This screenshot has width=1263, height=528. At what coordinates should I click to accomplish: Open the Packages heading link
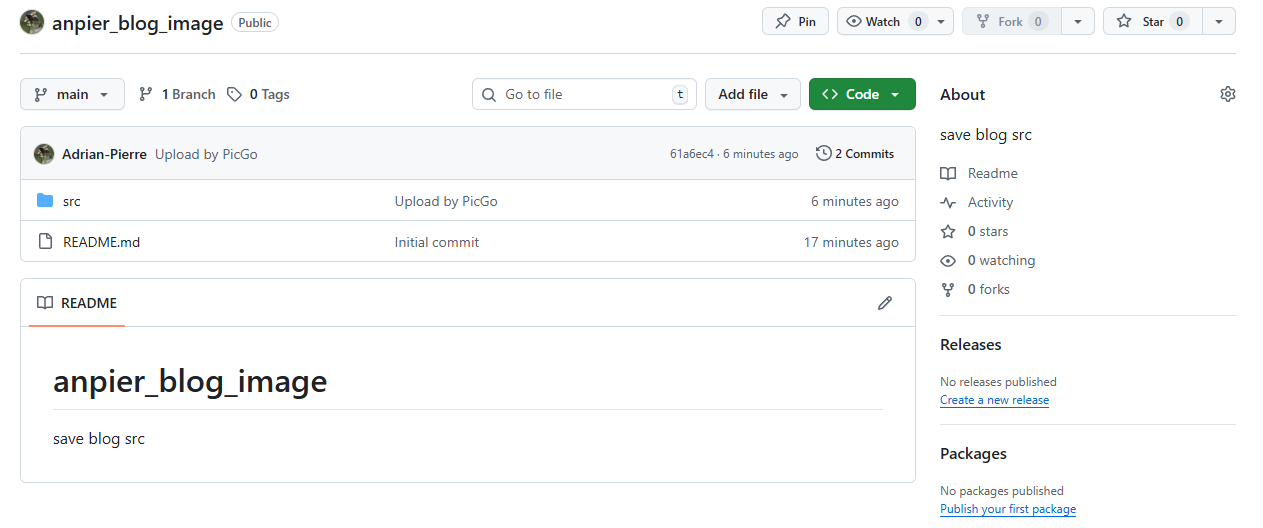[x=973, y=453]
